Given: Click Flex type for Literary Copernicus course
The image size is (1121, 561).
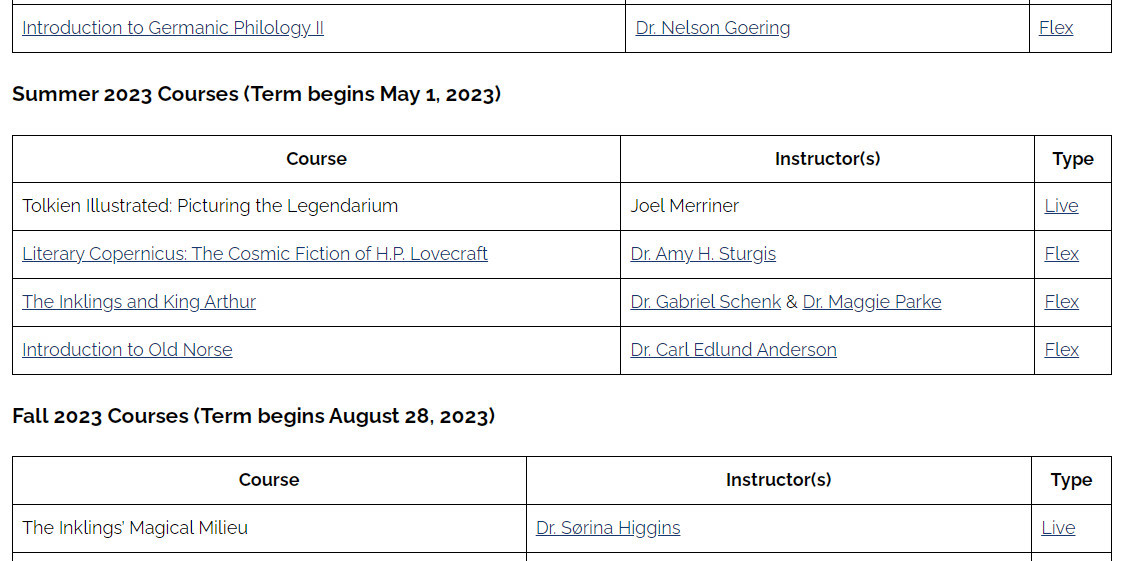Looking at the screenshot, I should [1061, 254].
